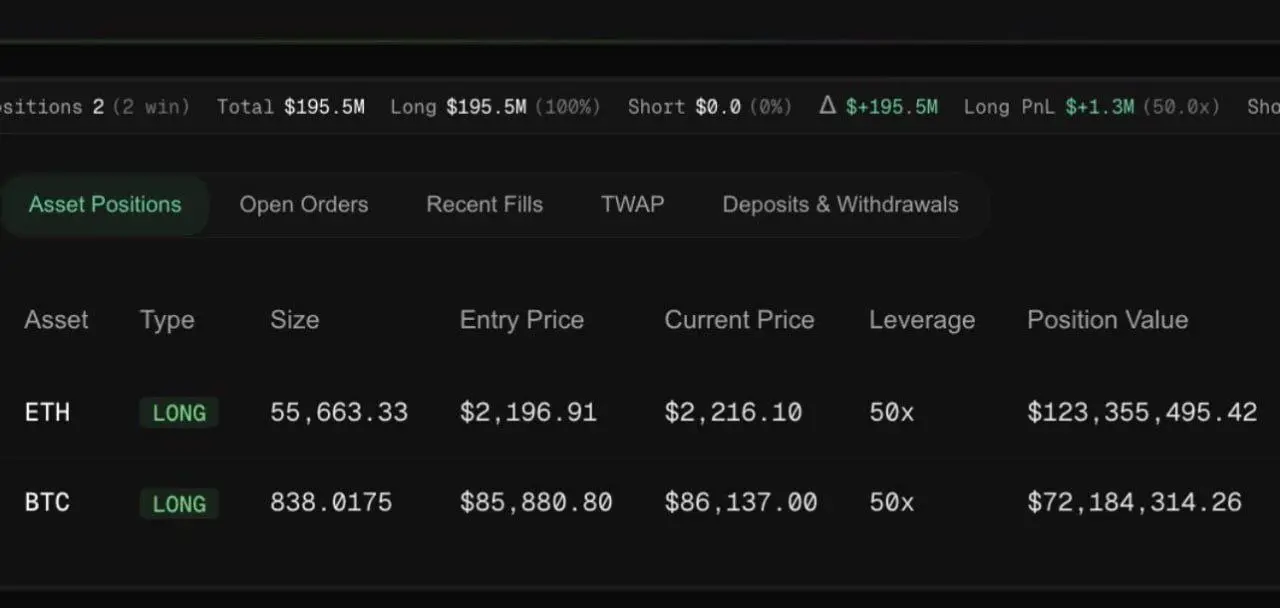Image resolution: width=1280 pixels, height=608 pixels.
Task: Click the LONG badge on BTC row
Action: pyautogui.click(x=179, y=504)
